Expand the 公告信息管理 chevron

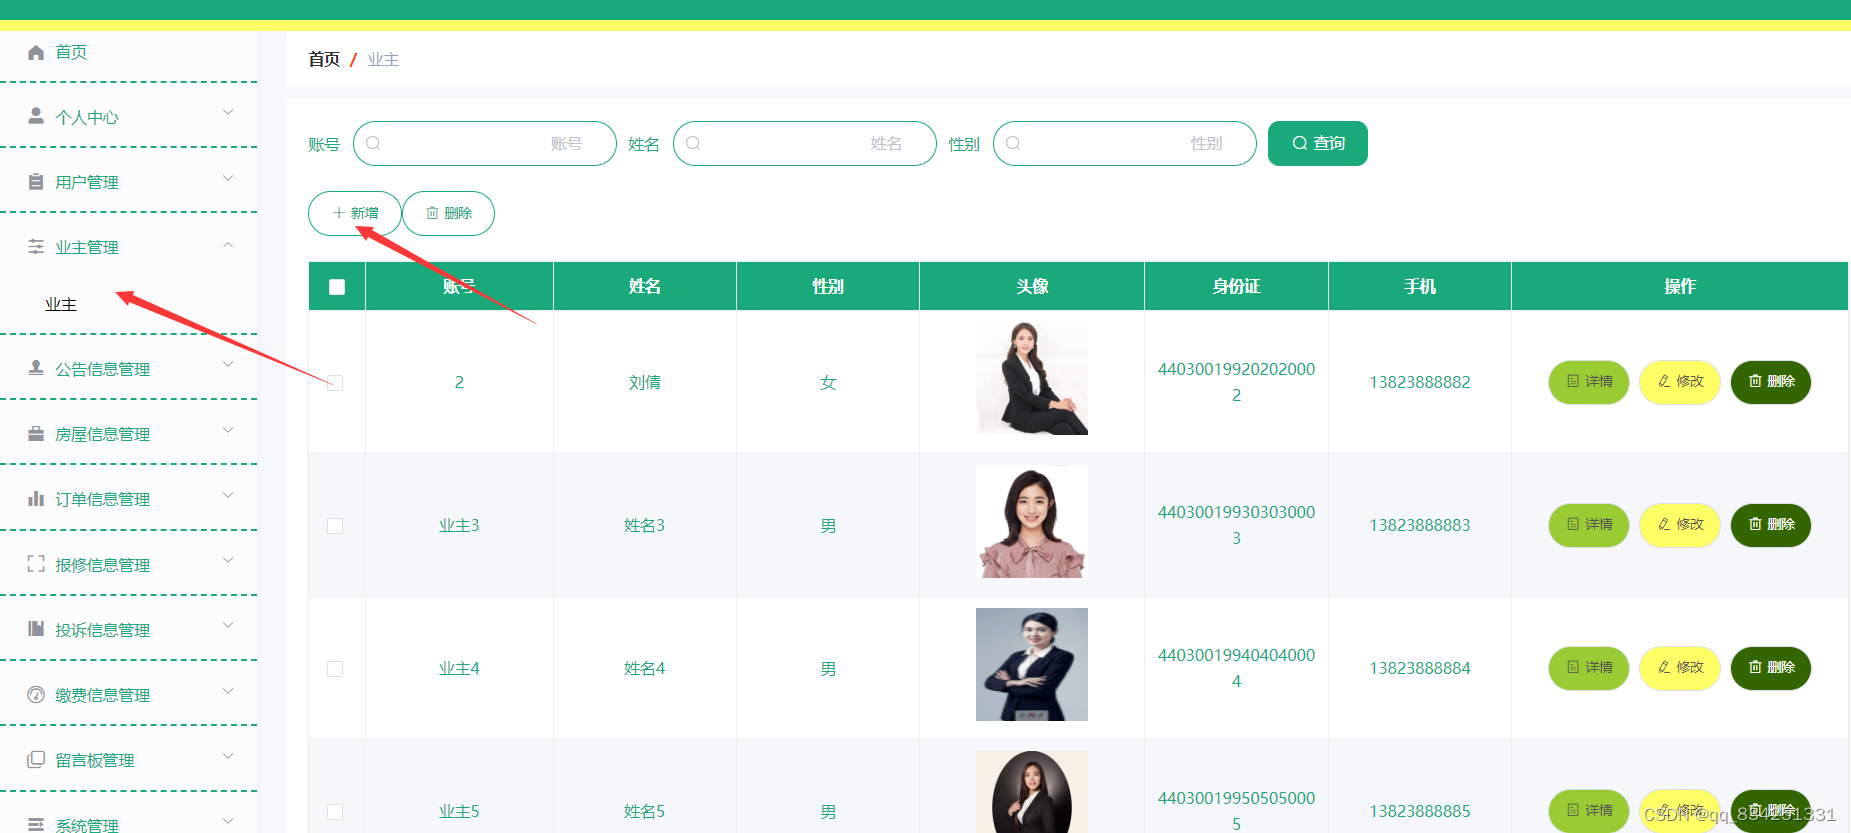(x=228, y=364)
